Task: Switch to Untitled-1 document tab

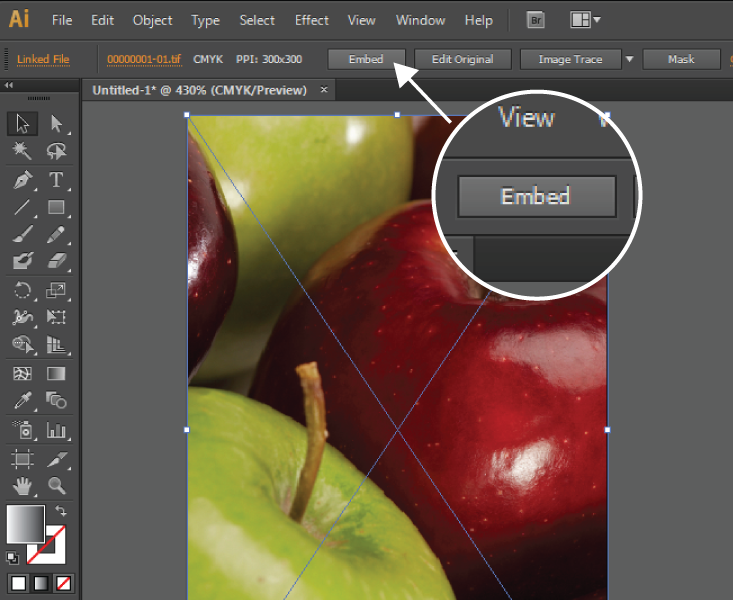Action: pos(201,90)
